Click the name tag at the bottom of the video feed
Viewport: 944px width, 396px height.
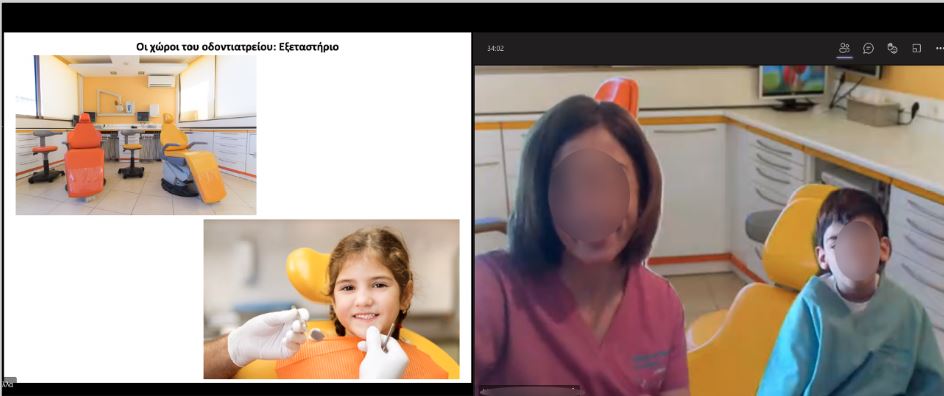531,391
